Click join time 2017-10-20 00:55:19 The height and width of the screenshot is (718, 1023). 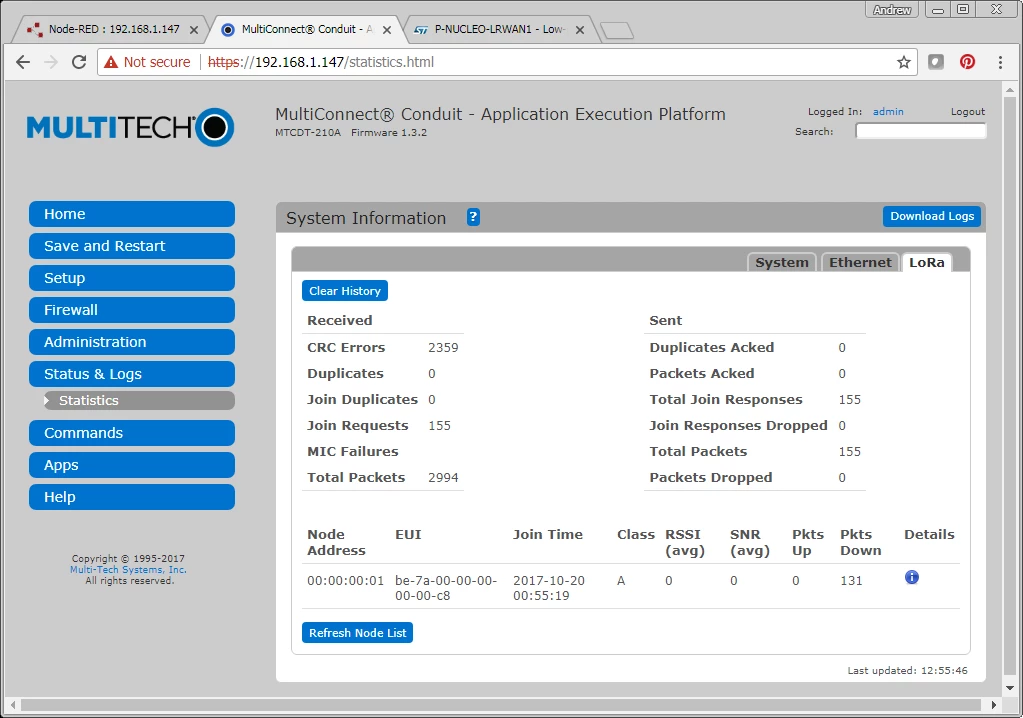pyautogui.click(x=549, y=588)
